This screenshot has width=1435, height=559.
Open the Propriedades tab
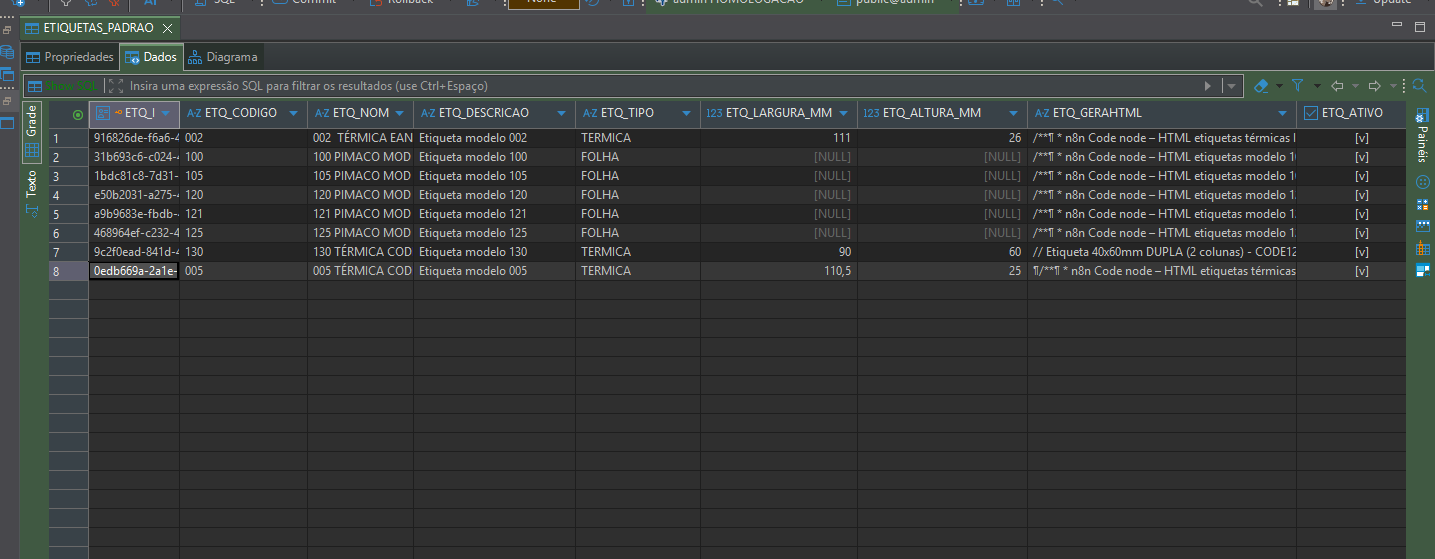click(70, 57)
